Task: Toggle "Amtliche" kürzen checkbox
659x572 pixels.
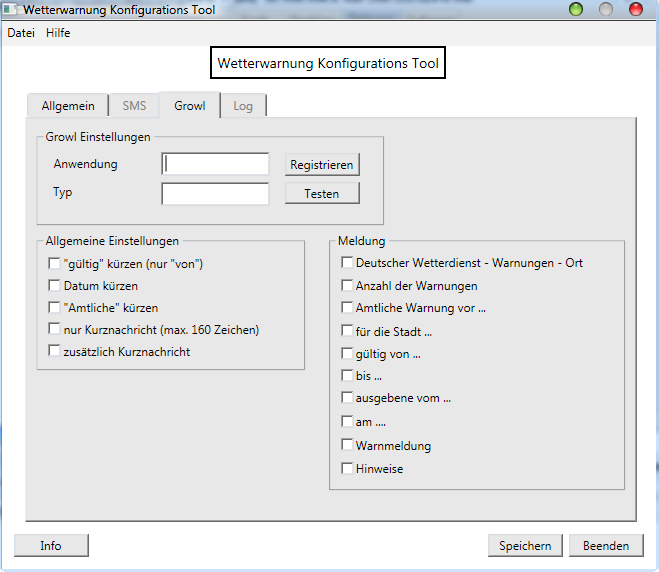Action: [54, 308]
